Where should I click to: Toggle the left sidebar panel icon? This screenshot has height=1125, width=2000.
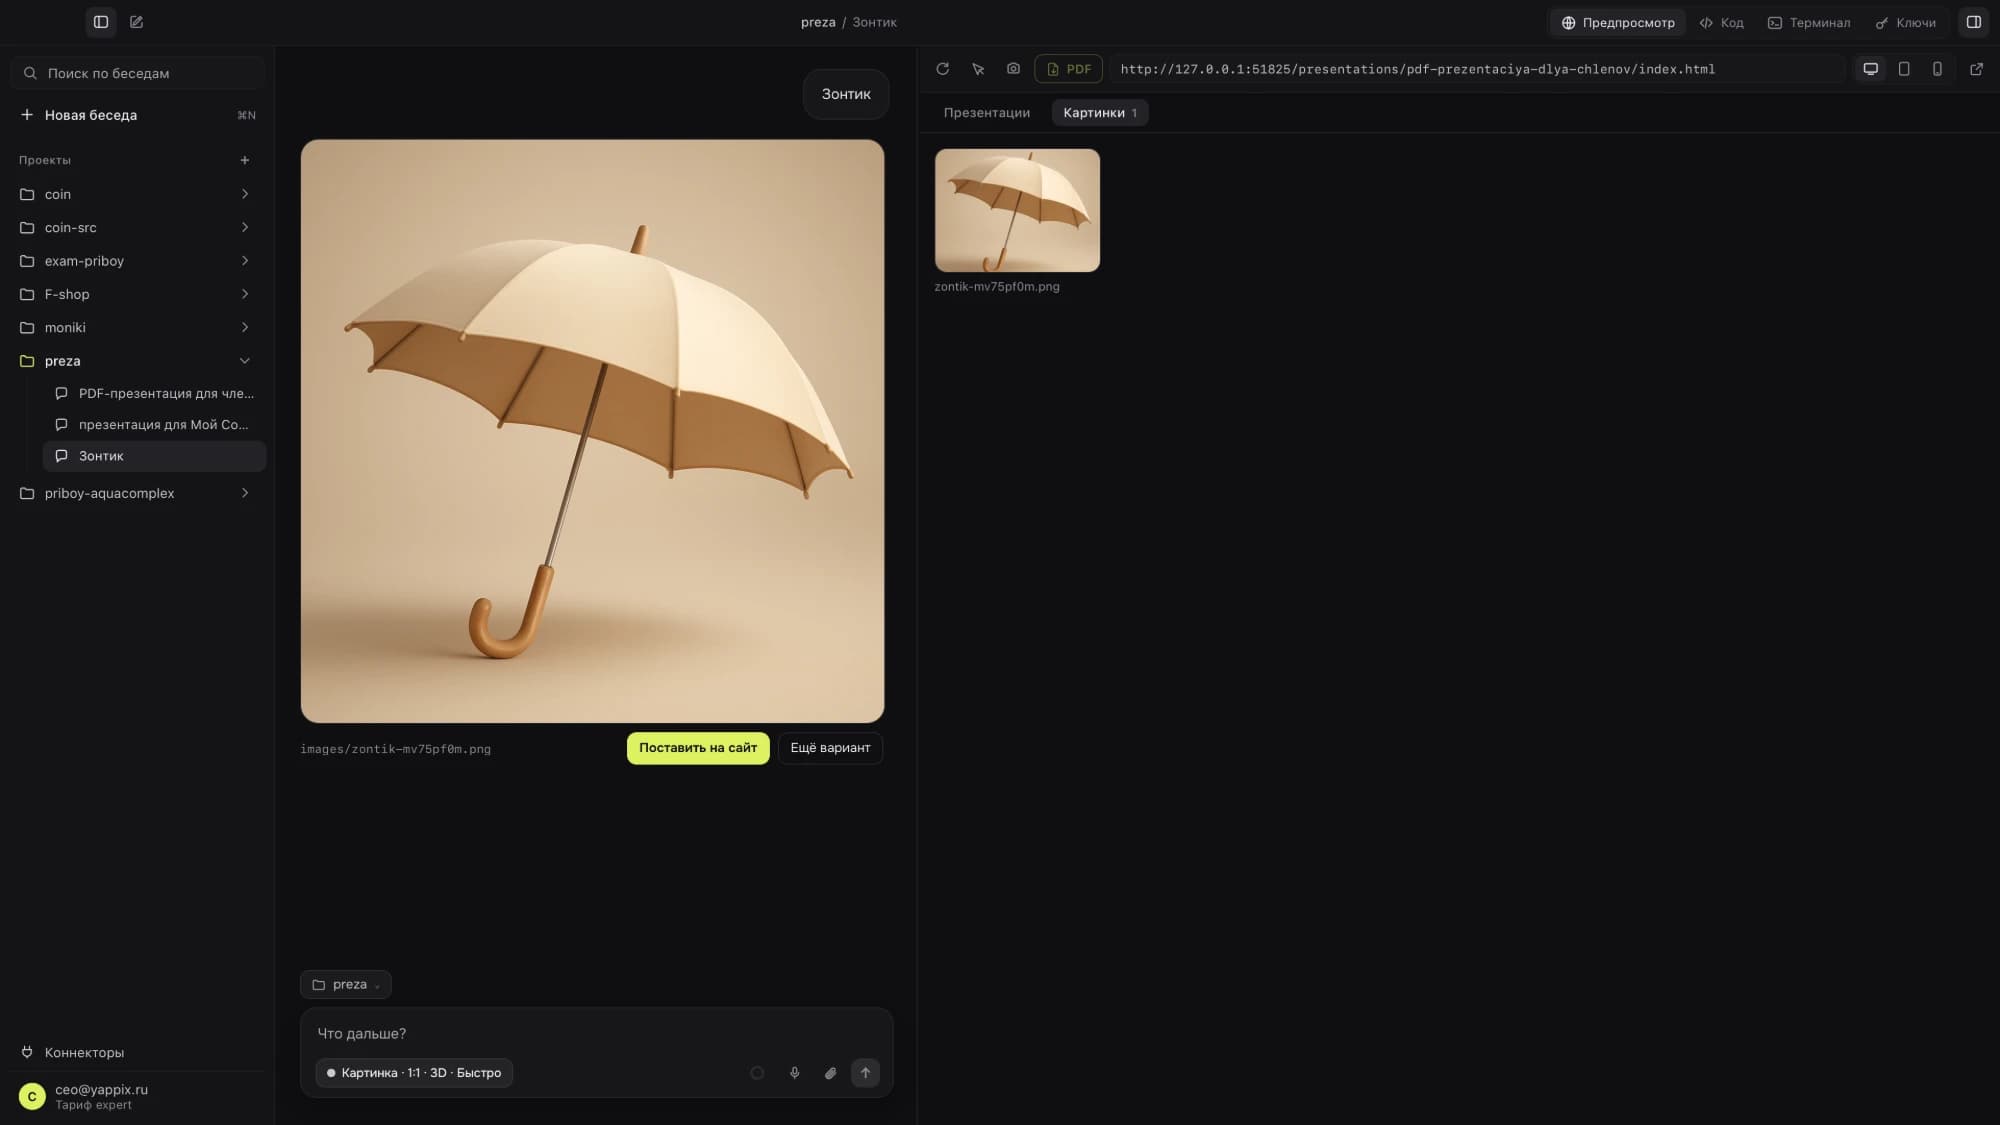point(101,22)
